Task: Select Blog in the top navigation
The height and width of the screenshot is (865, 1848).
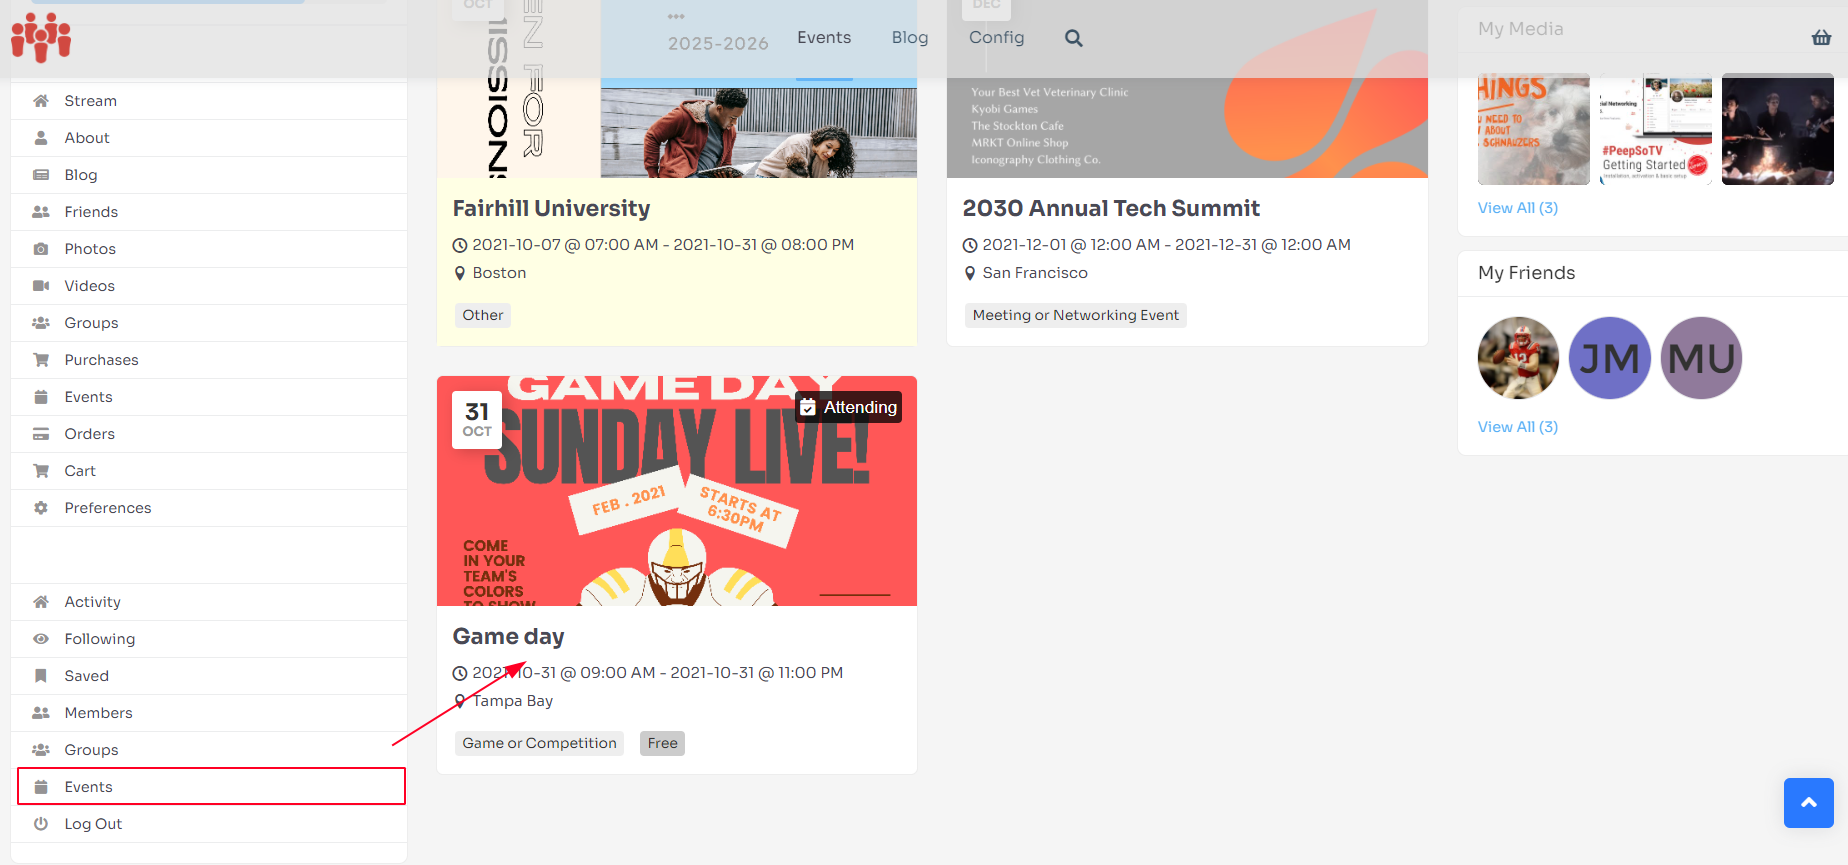Action: coord(910,38)
